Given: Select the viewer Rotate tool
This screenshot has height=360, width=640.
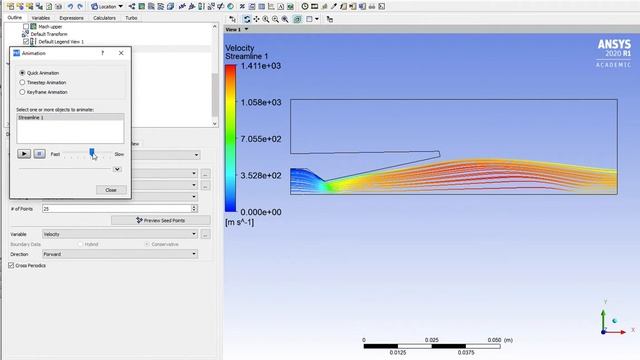Looking at the screenshot, I should [x=247, y=19].
